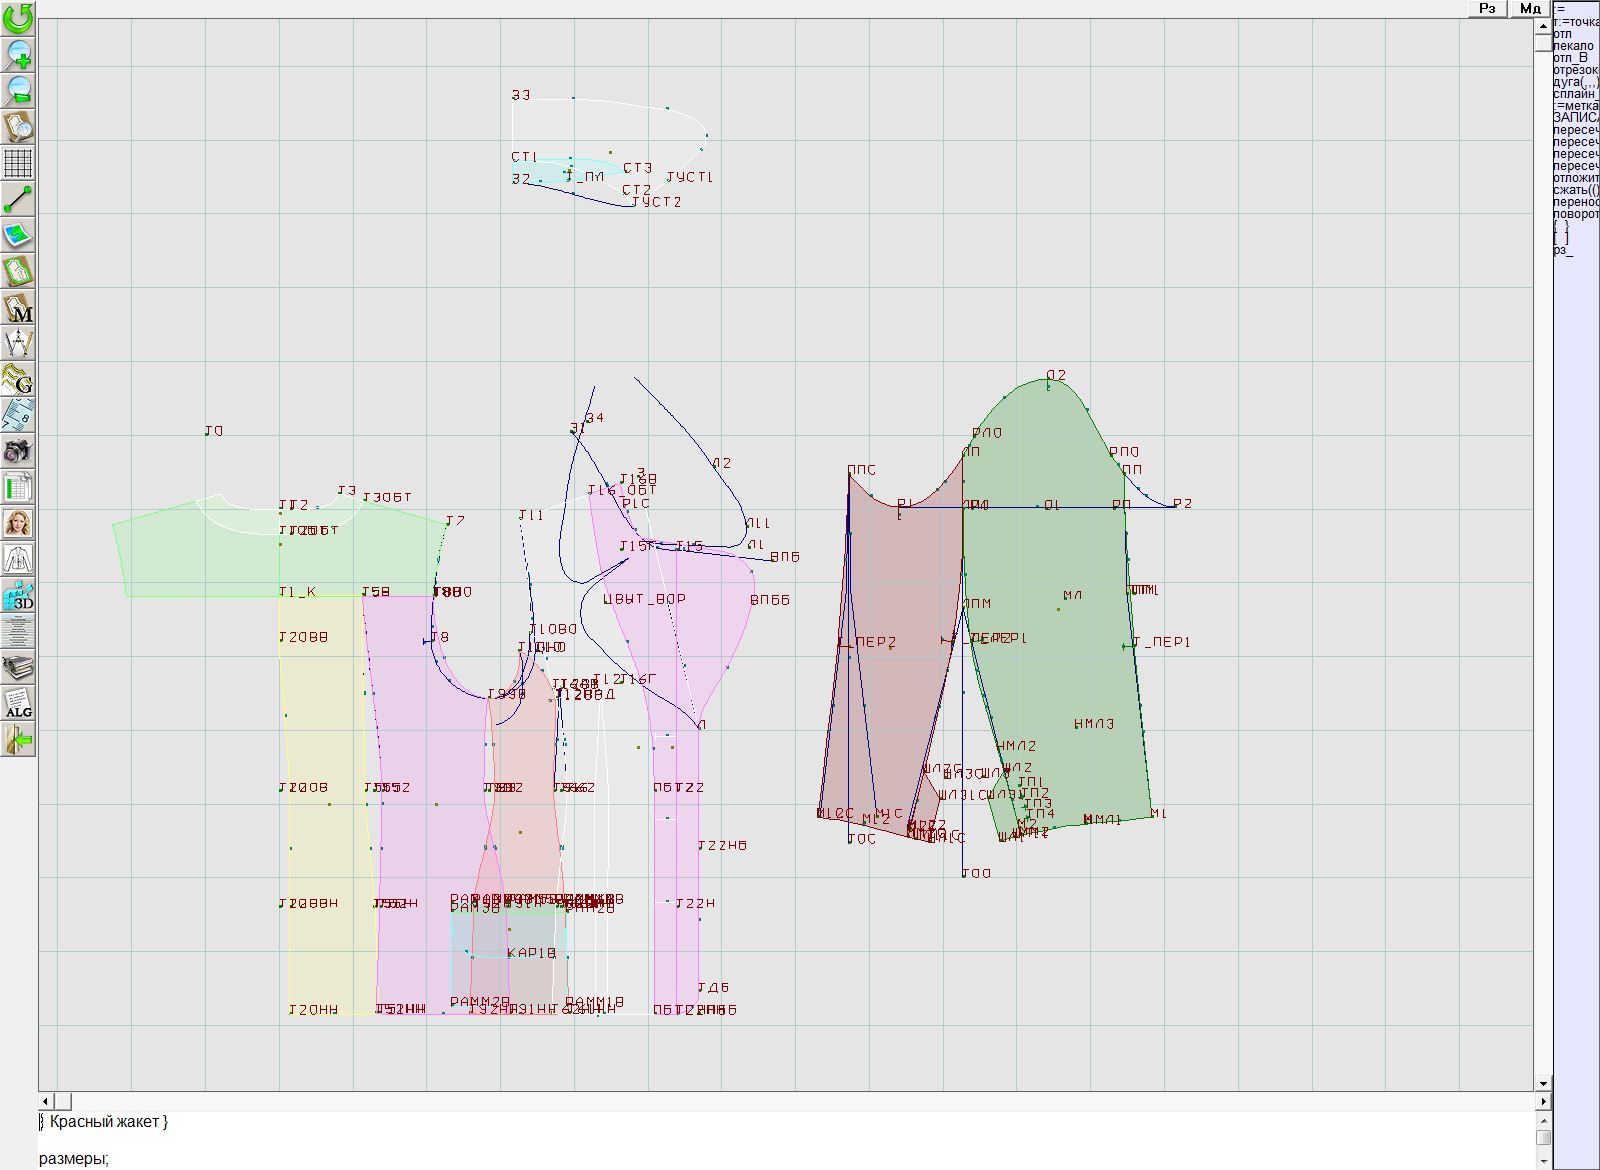The height and width of the screenshot is (1170, 1600).
Task: Click the woman portrait icon
Action: [x=18, y=523]
